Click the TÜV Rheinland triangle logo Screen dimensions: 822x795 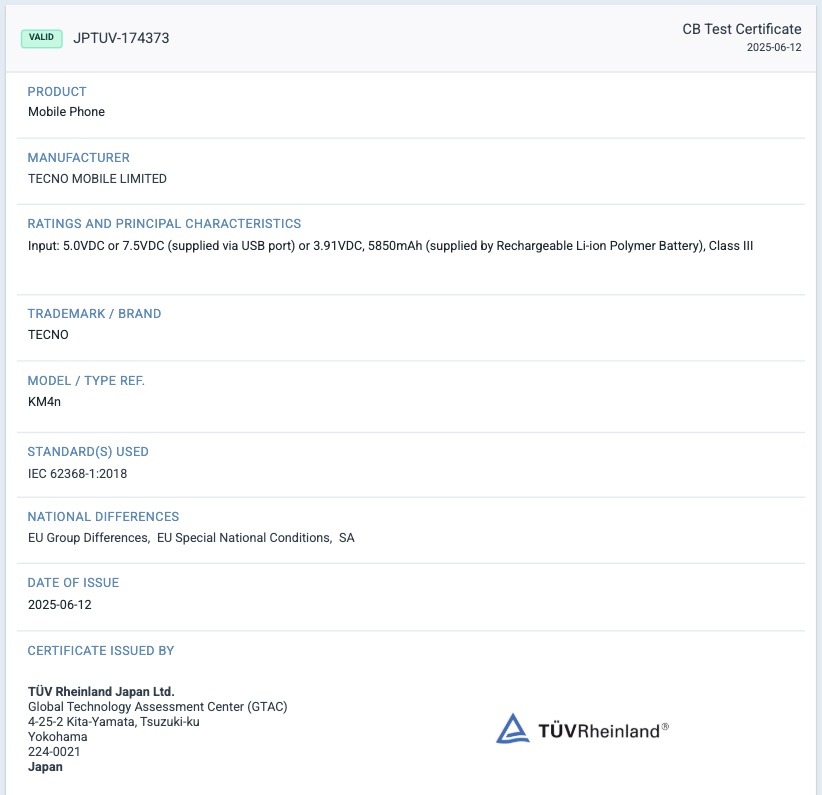[x=513, y=729]
